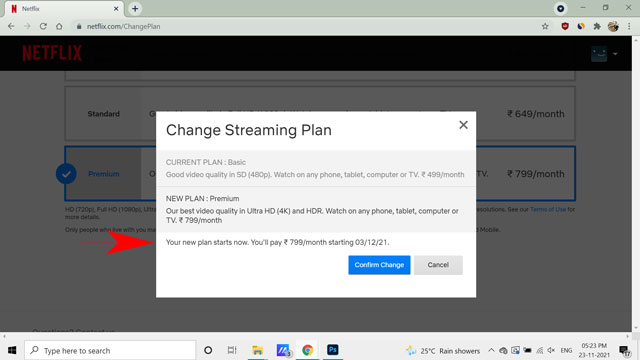Screen dimensions: 640x360
Task: Show hidden system tray icons chevron
Action: pyautogui.click(x=491, y=350)
